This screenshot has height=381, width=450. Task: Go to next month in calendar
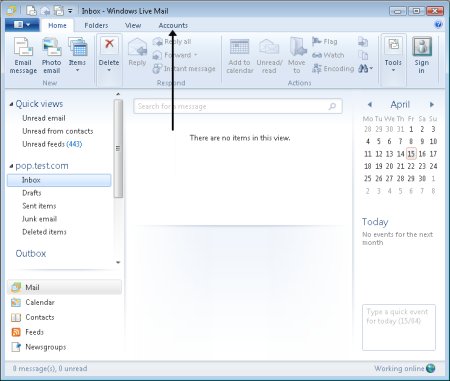pyautogui.click(x=432, y=105)
